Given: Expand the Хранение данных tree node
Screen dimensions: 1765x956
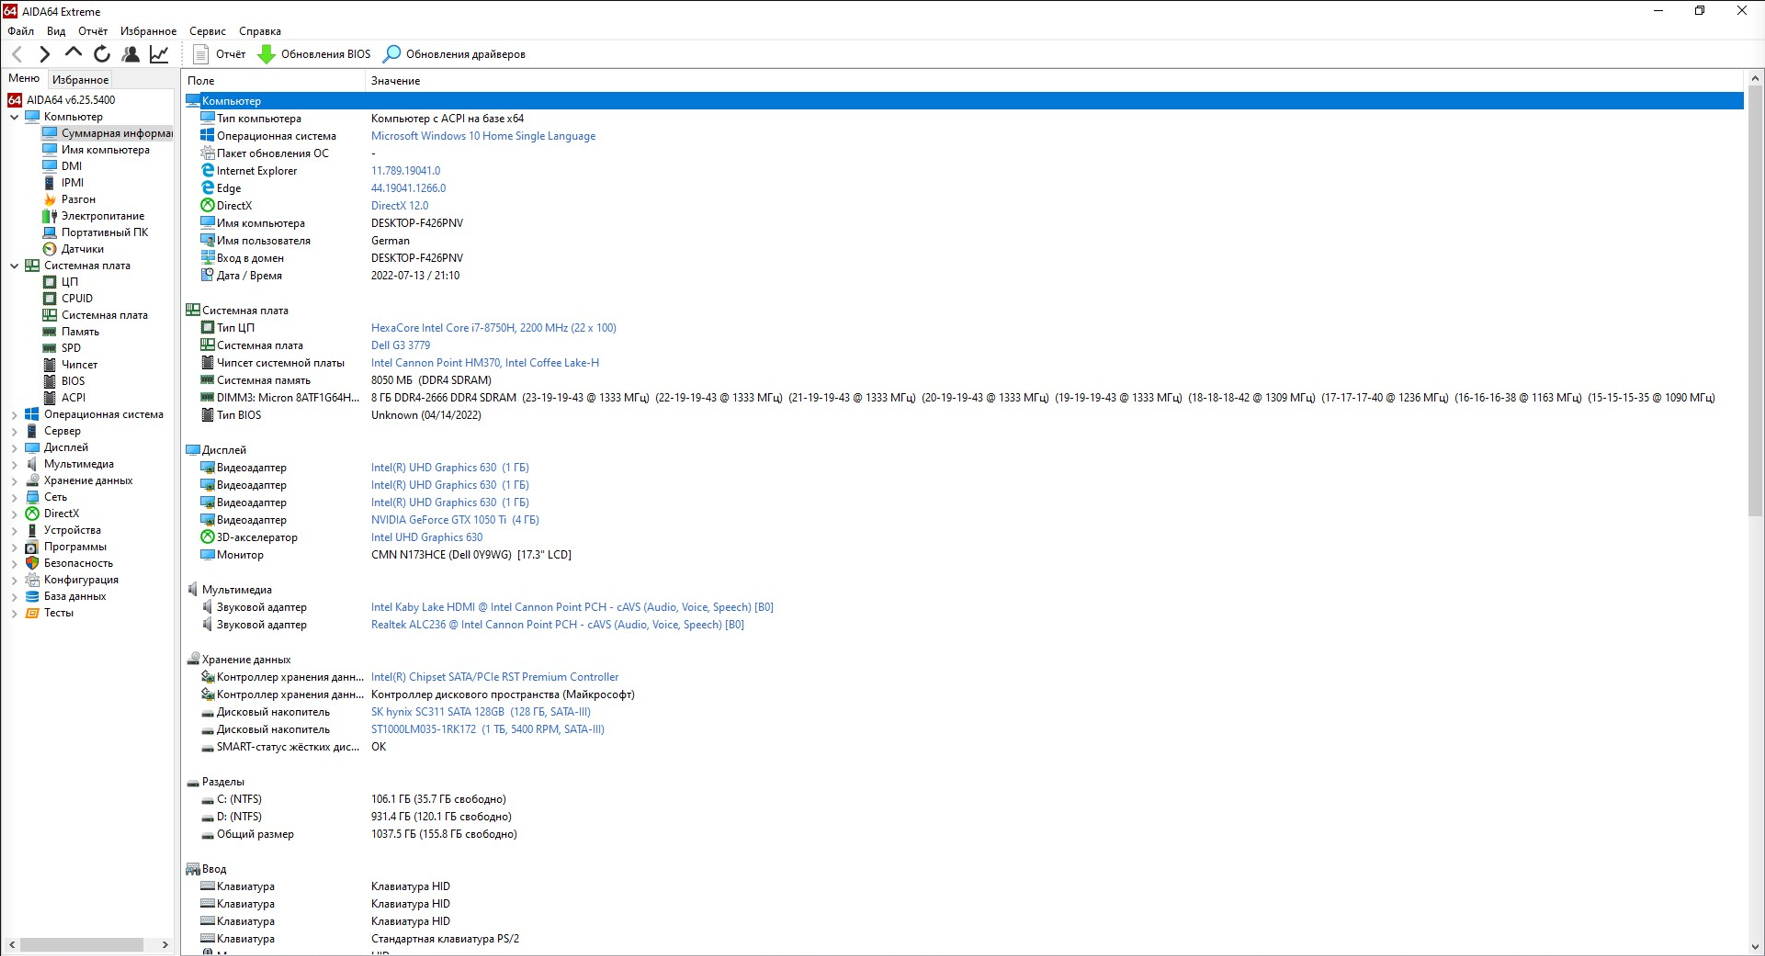Looking at the screenshot, I should (x=14, y=480).
